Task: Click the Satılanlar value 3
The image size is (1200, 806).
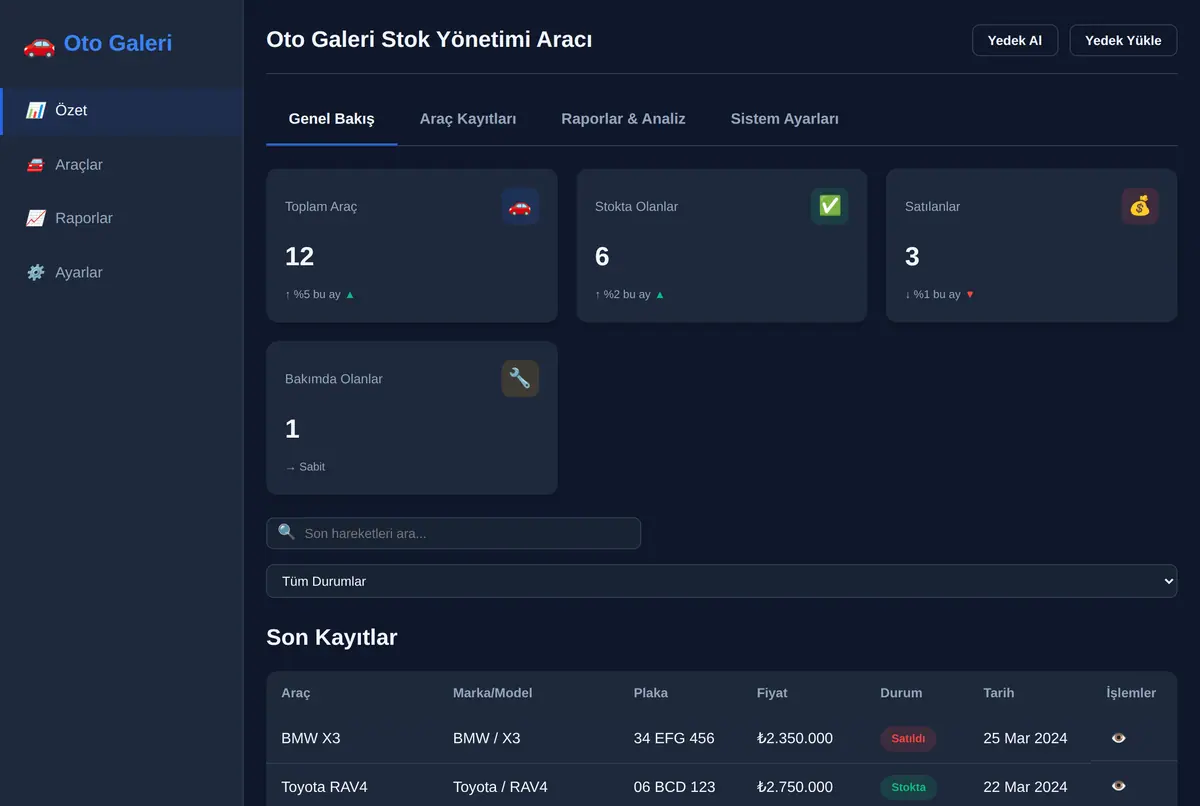Action: point(912,257)
